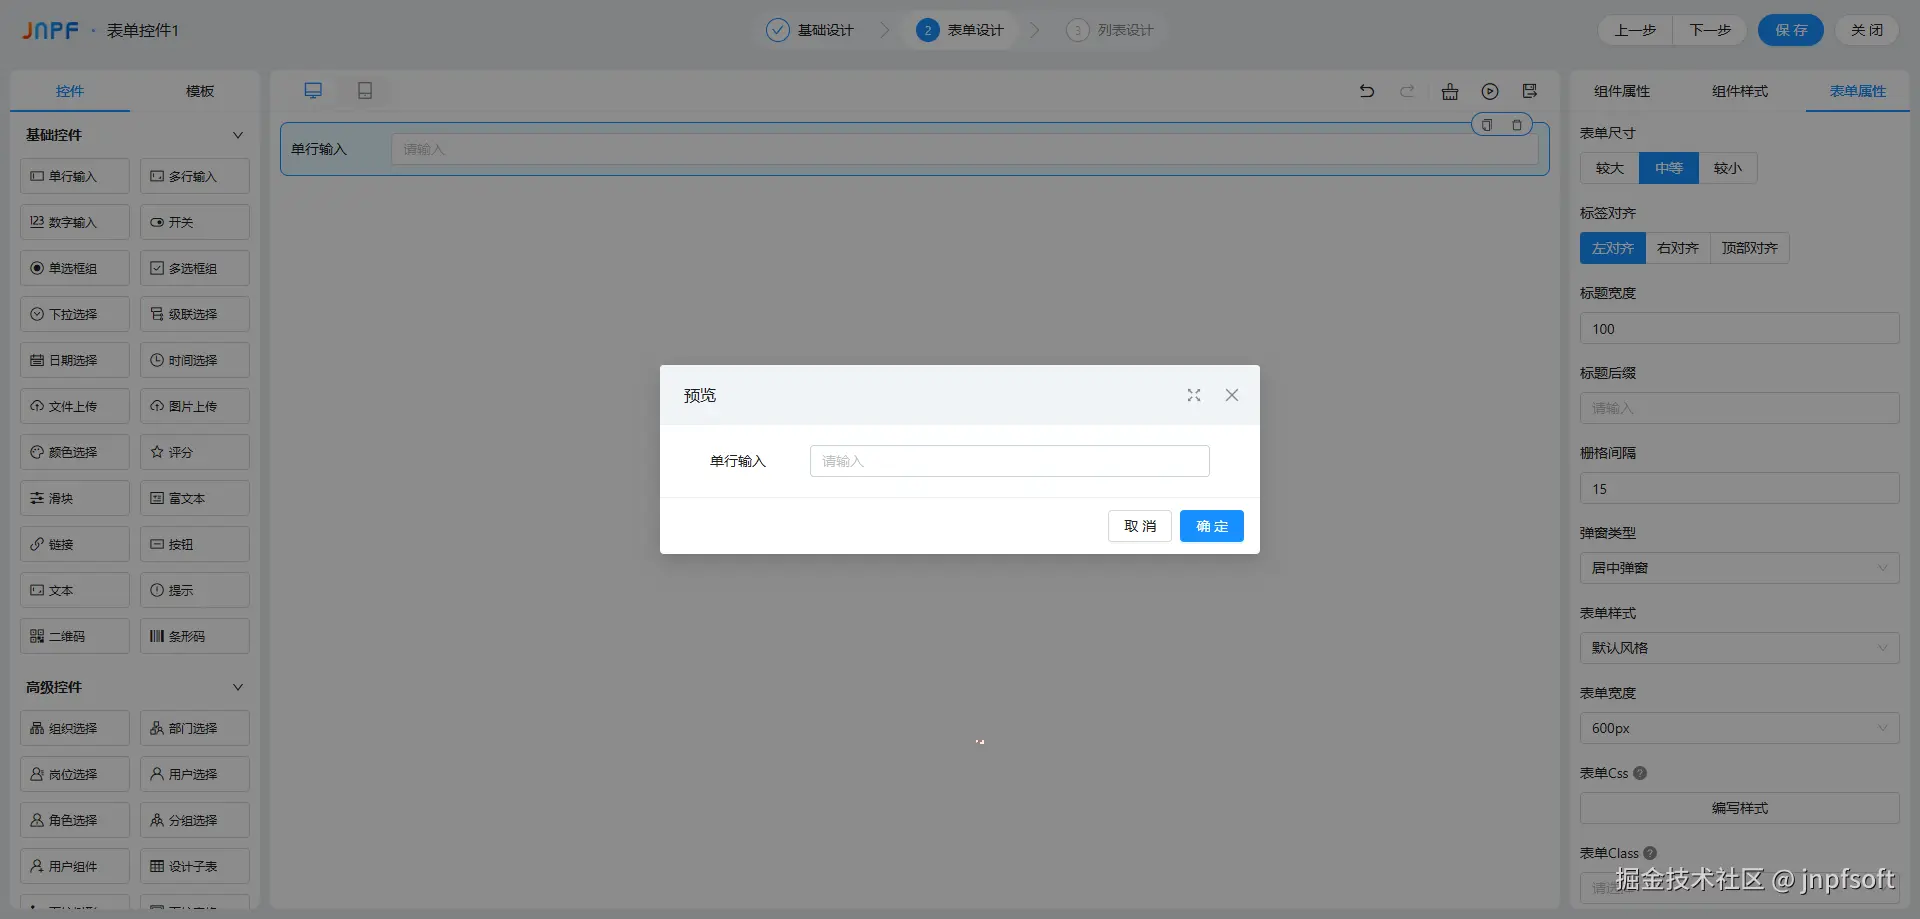Select the 日期选择 control

pyautogui.click(x=75, y=360)
